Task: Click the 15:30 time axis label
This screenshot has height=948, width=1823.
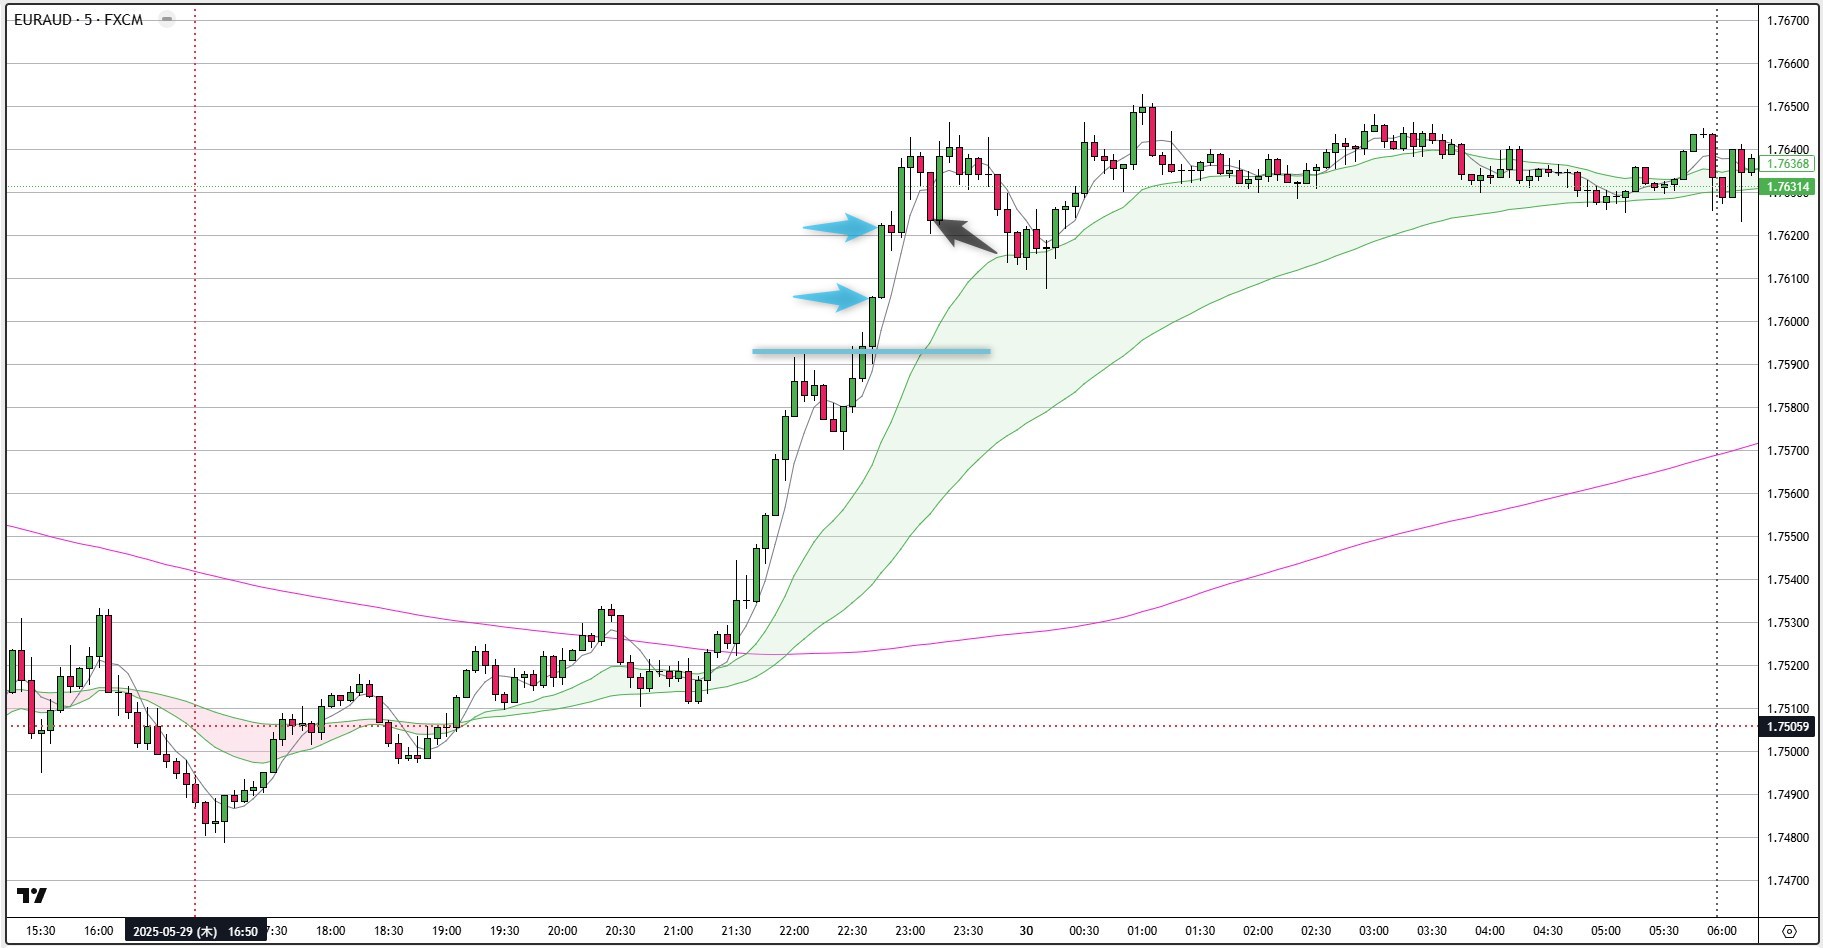Action: coord(40,931)
